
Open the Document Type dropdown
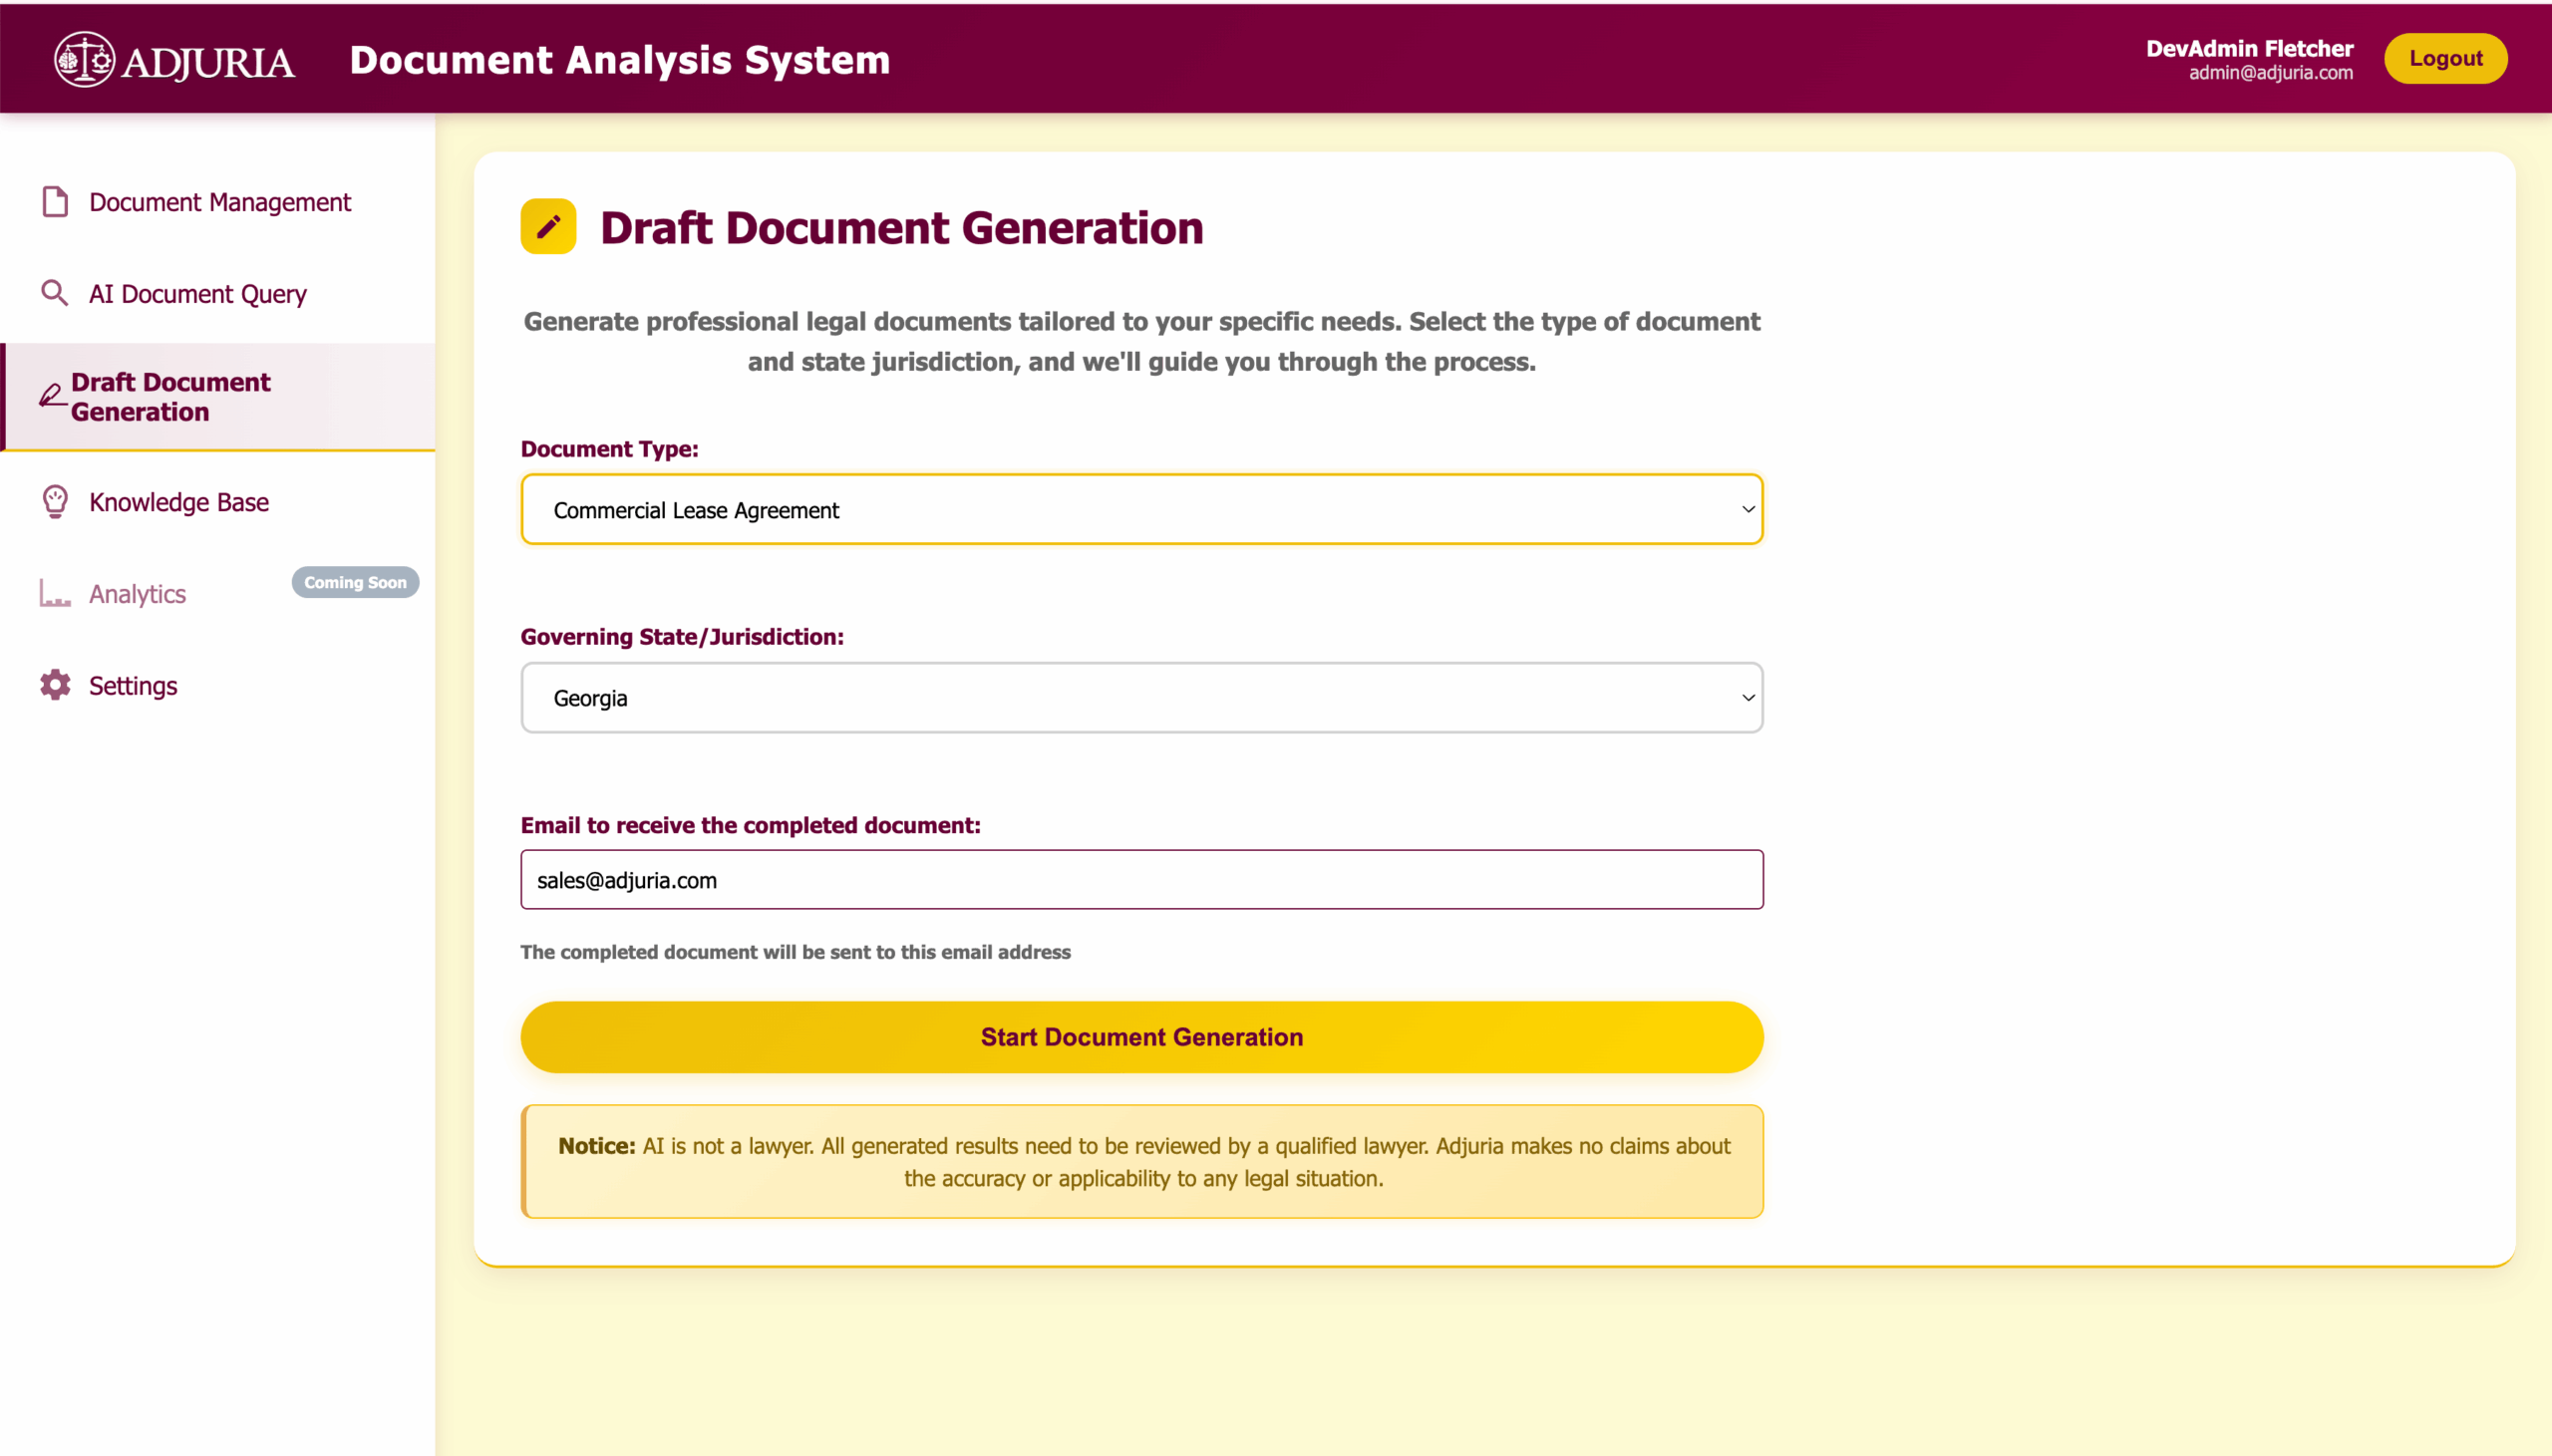[1140, 509]
